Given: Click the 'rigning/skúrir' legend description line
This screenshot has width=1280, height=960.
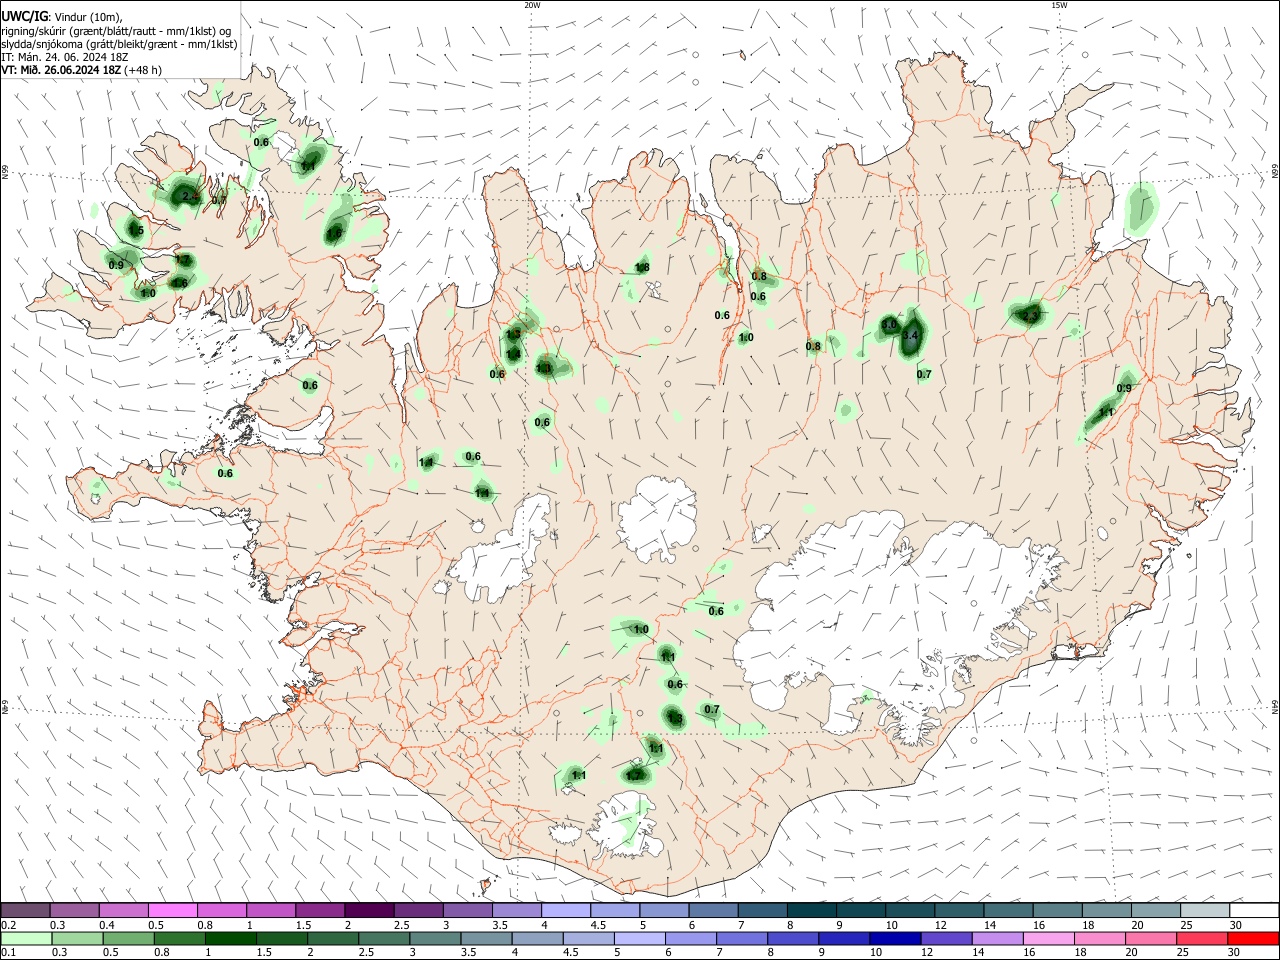Looking at the screenshot, I should coord(116,30).
